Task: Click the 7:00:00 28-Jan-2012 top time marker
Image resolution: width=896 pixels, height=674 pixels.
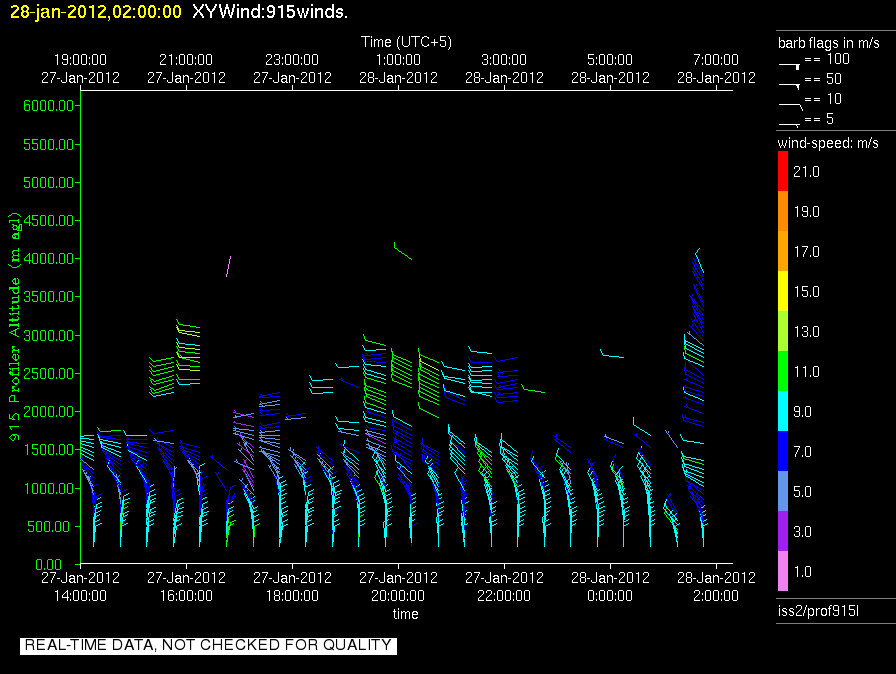Action: click(716, 68)
